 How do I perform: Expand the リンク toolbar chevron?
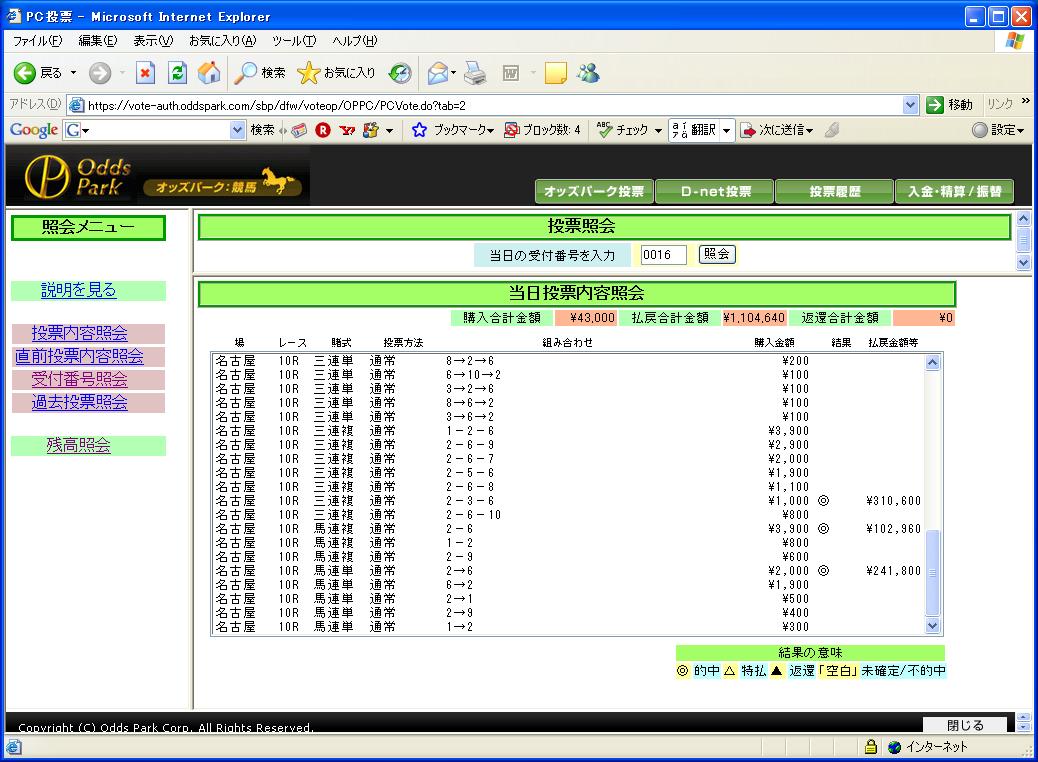(1025, 101)
